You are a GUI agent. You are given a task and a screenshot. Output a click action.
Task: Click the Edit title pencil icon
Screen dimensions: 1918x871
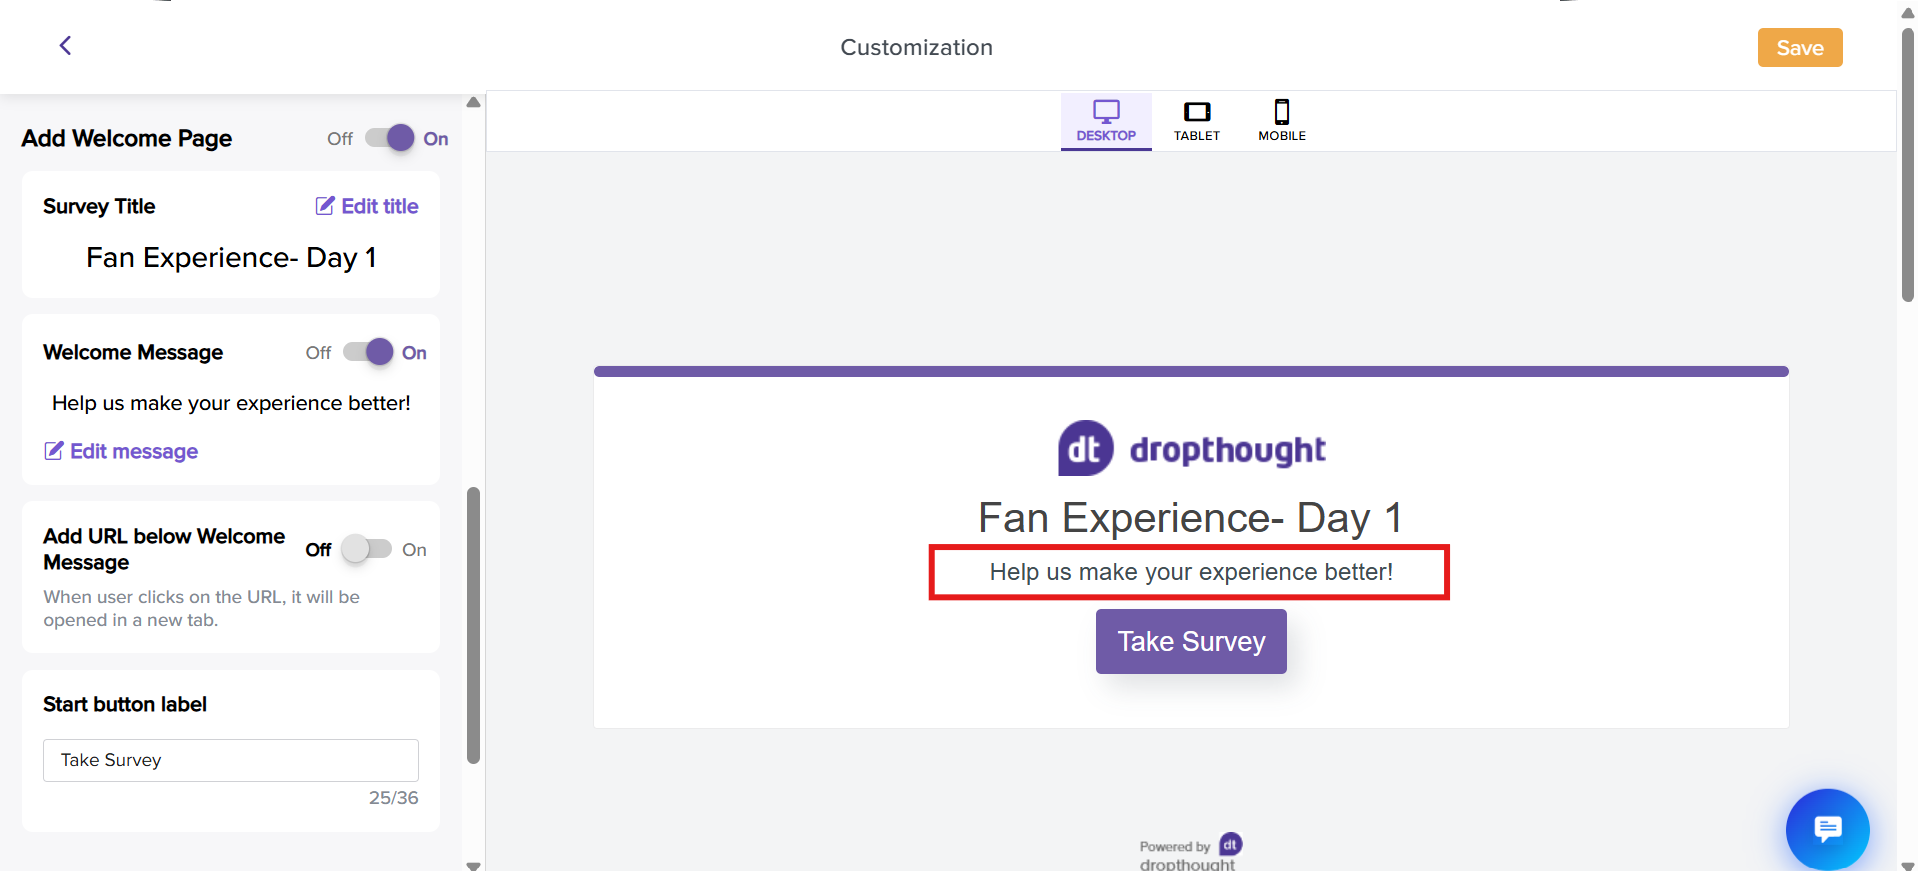[325, 206]
